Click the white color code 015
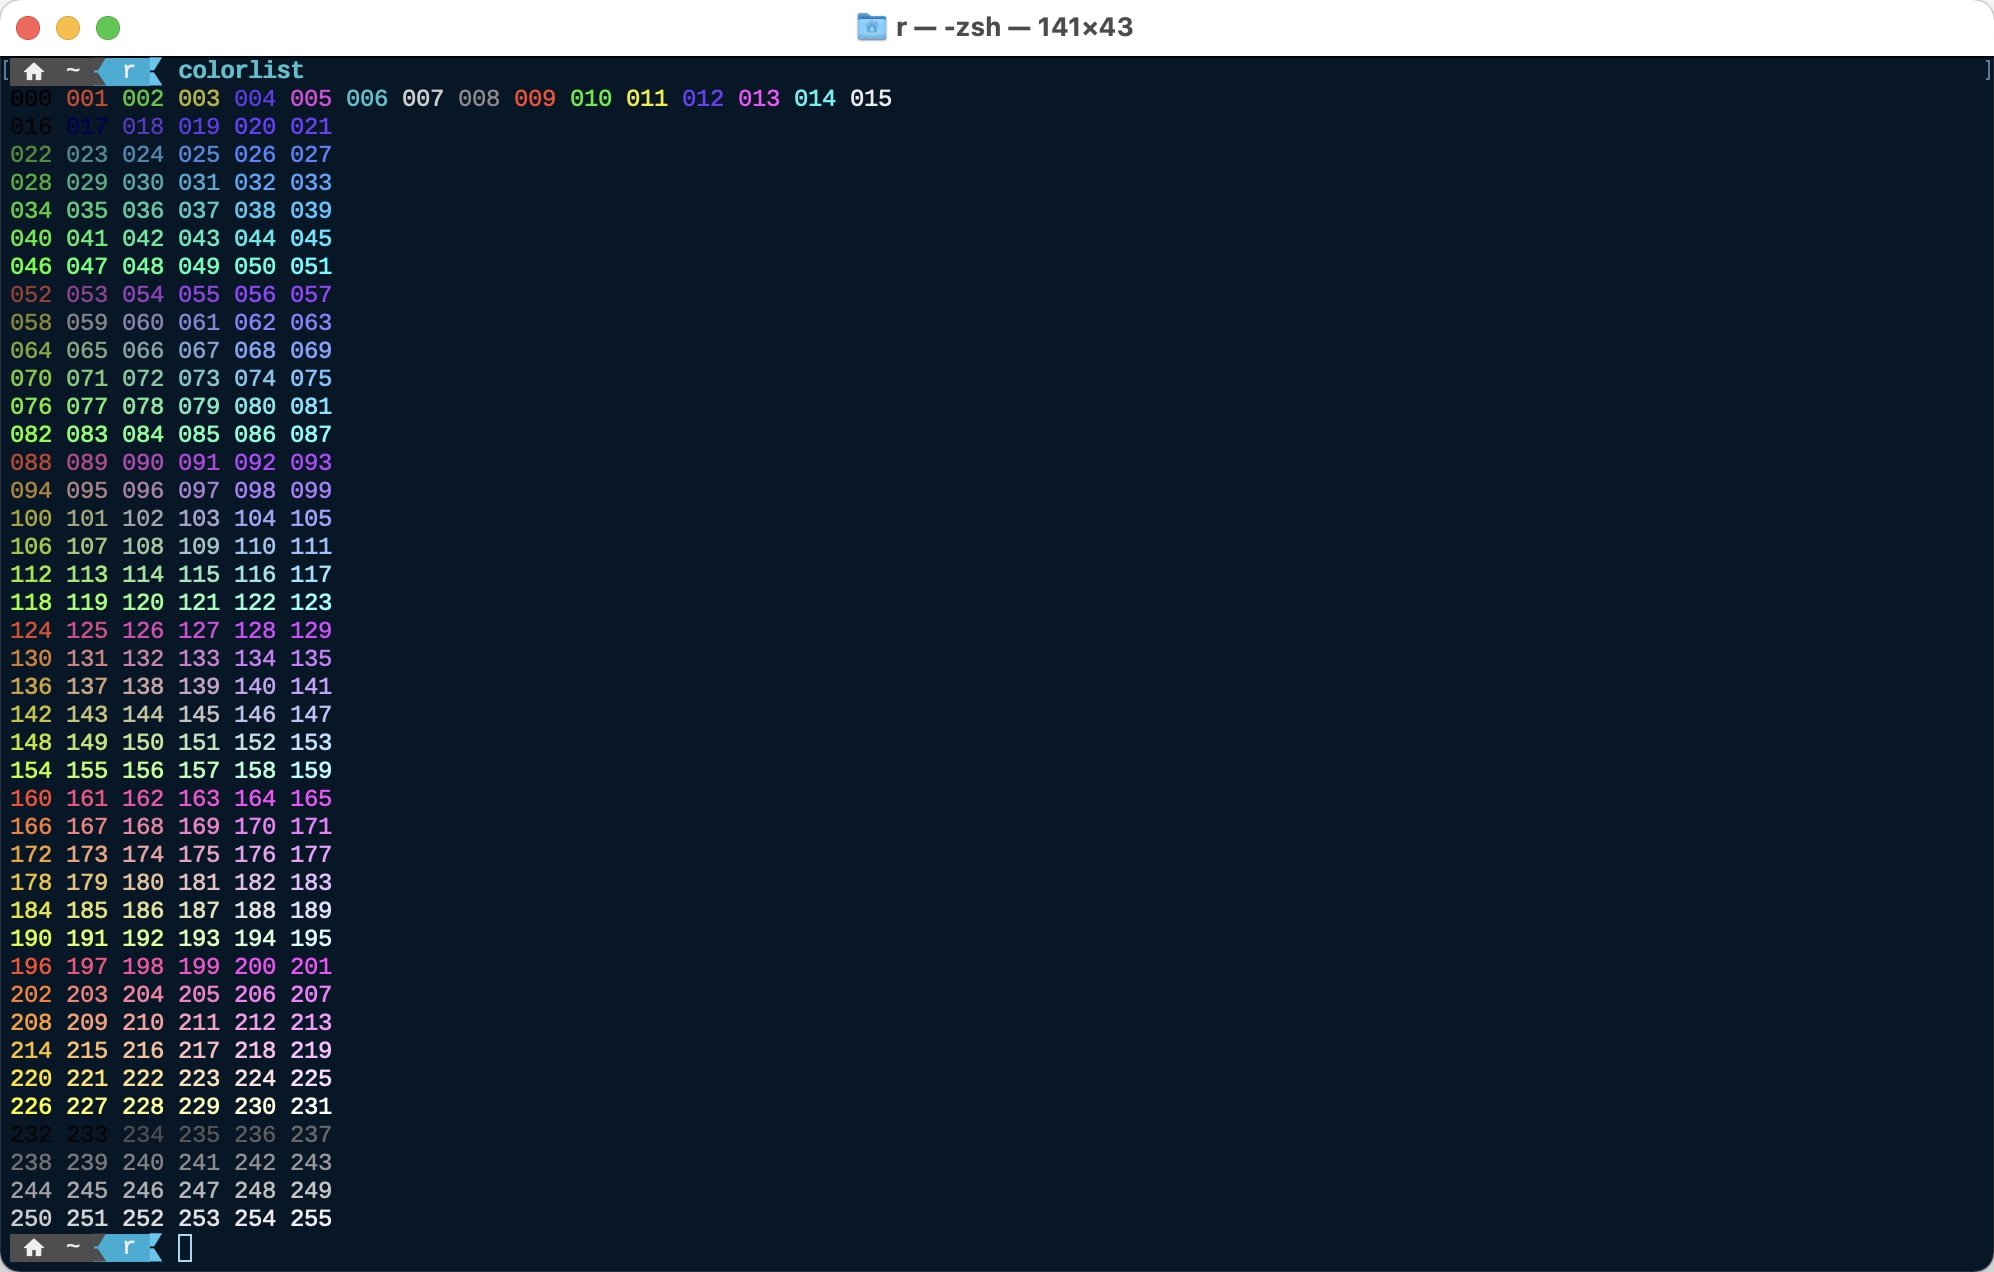Screen dimensions: 1994x1272 [870, 98]
